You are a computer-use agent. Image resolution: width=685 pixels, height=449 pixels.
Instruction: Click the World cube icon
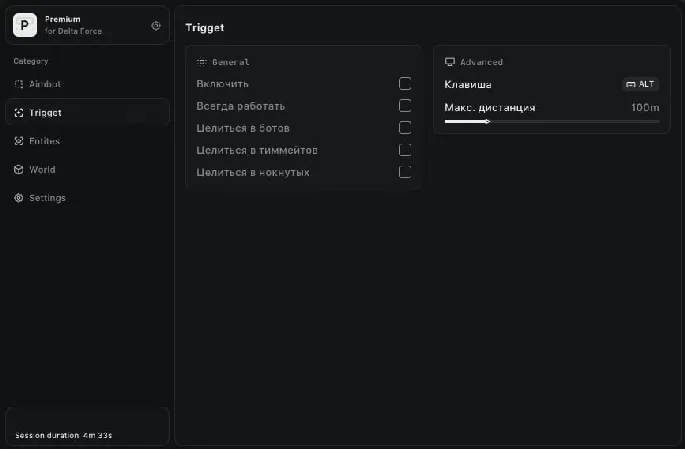point(19,169)
